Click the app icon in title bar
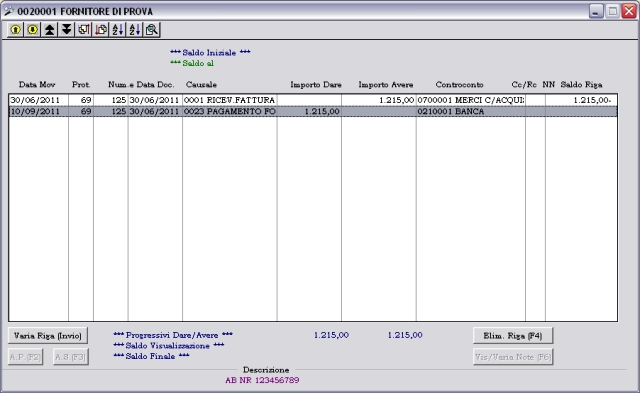 pyautogui.click(x=8, y=11)
